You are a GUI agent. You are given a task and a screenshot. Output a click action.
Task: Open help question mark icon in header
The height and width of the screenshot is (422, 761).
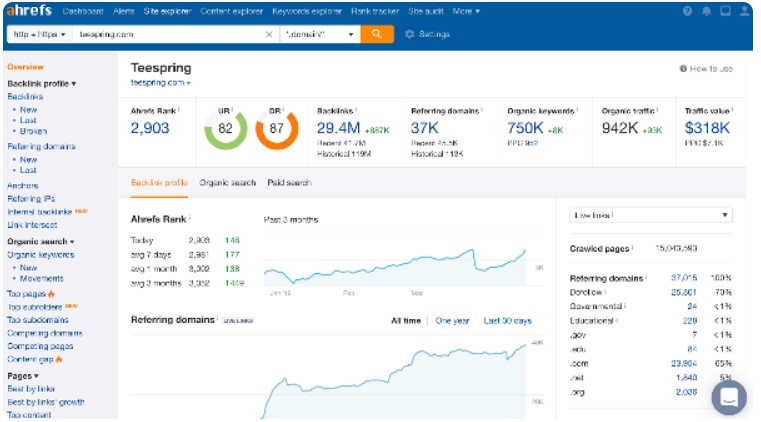[687, 11]
